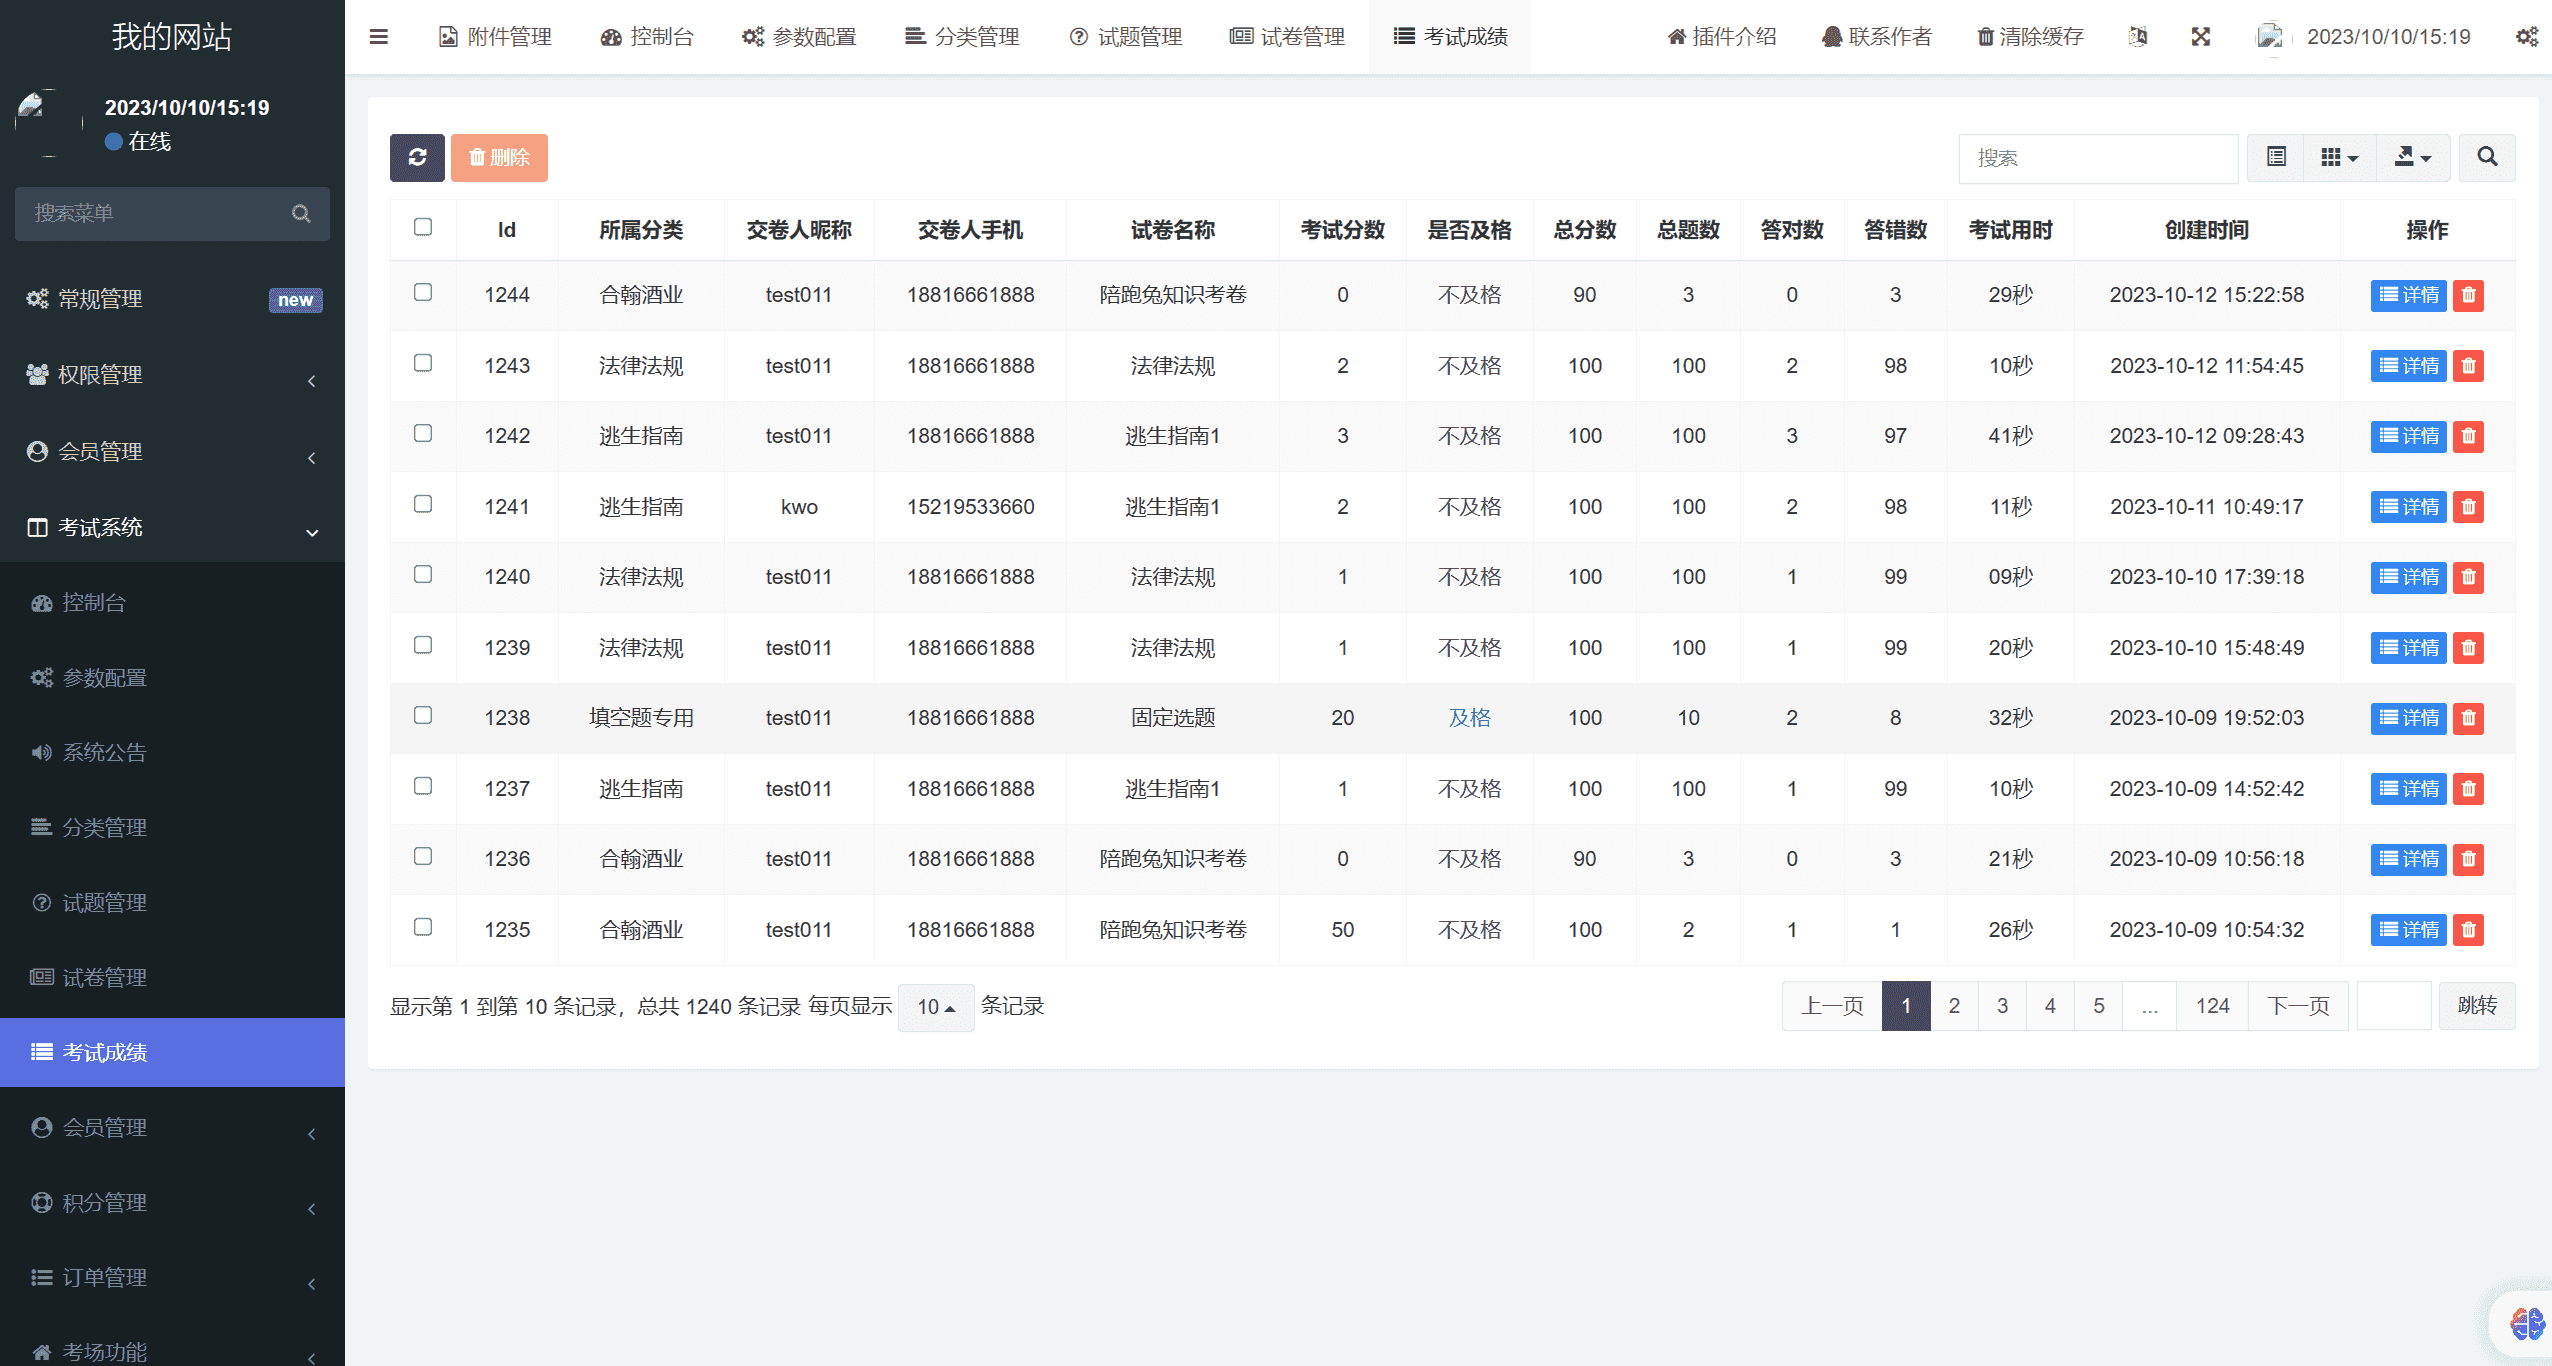
Task: Click the settings gears icon at top right
Action: tap(2527, 36)
